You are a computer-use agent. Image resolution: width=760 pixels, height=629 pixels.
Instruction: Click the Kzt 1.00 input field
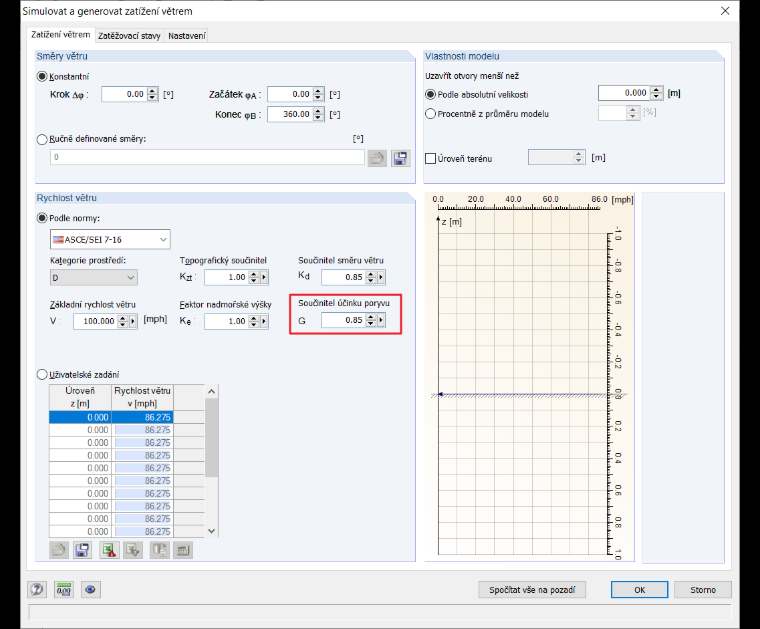(x=226, y=277)
